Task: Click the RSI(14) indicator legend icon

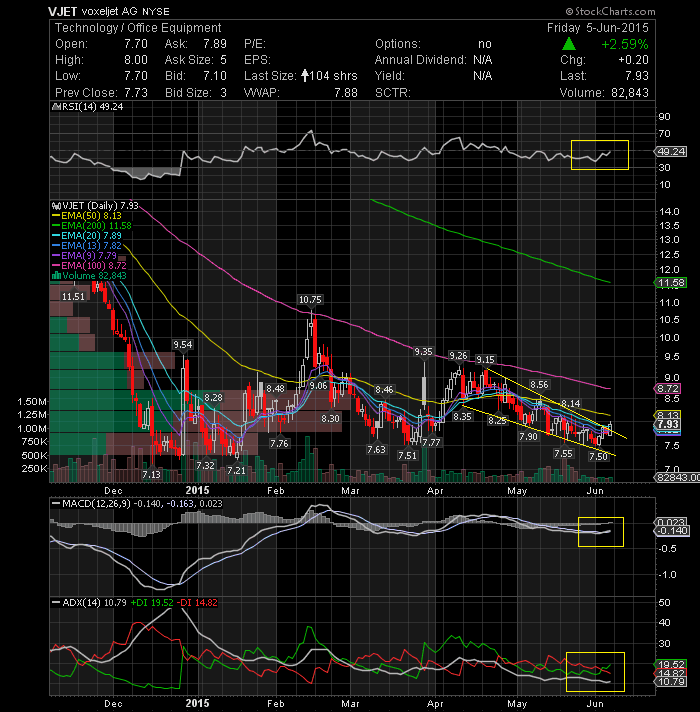Action: 56,107
